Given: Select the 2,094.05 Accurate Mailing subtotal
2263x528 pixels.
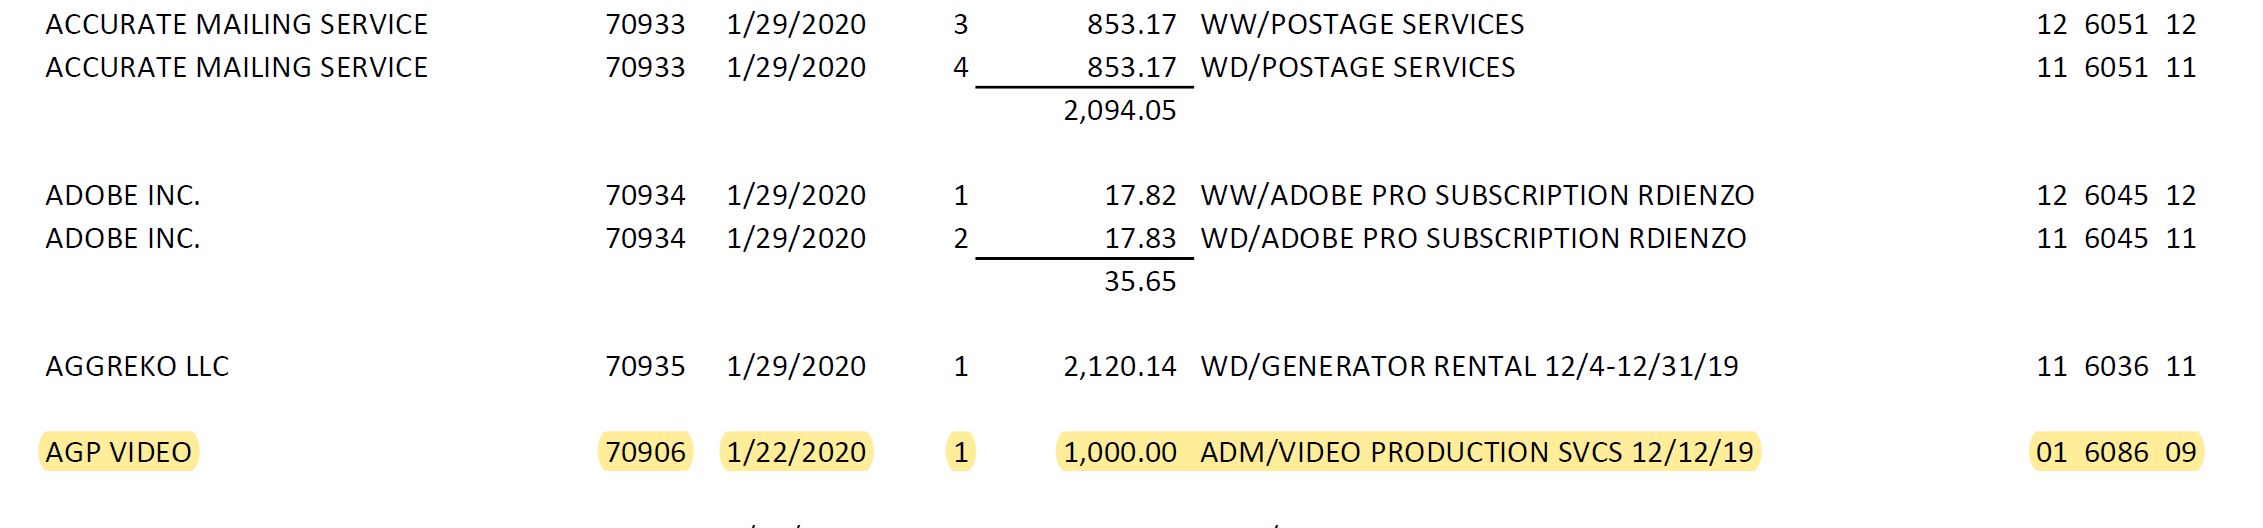Looking at the screenshot, I should click(x=1119, y=110).
